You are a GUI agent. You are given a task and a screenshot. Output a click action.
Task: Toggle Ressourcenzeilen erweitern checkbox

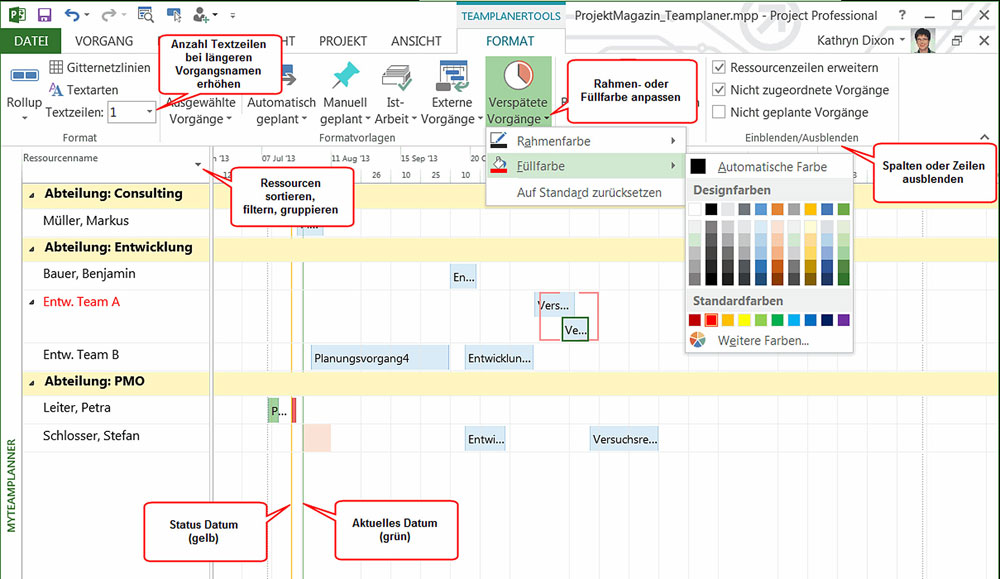point(719,67)
